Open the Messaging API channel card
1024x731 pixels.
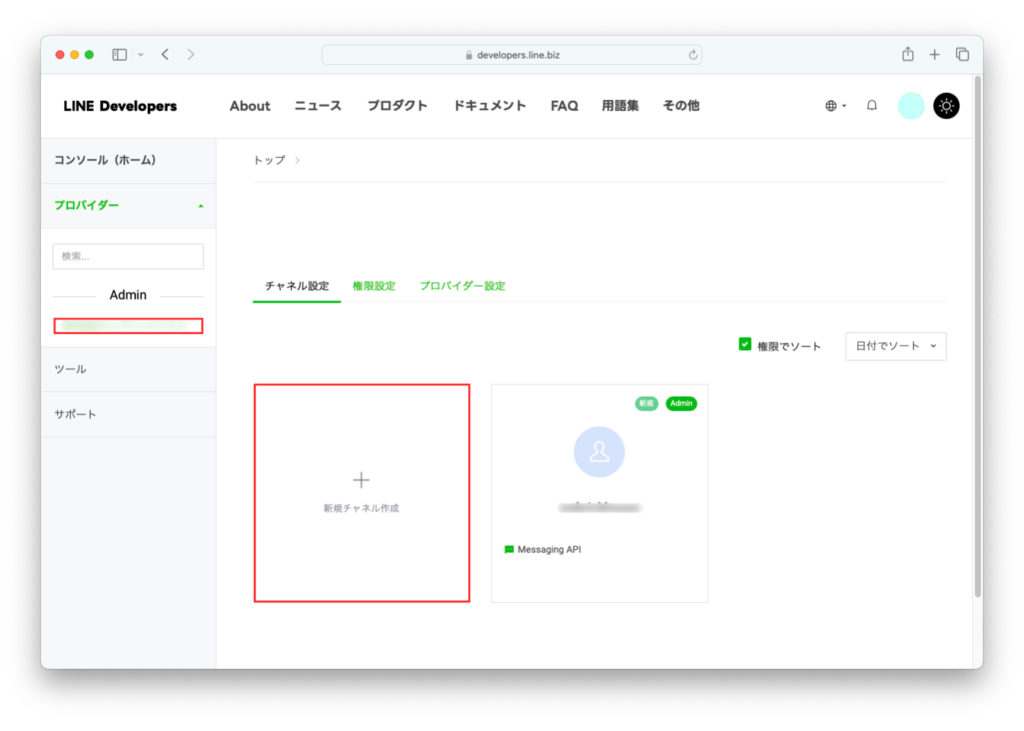[599, 493]
